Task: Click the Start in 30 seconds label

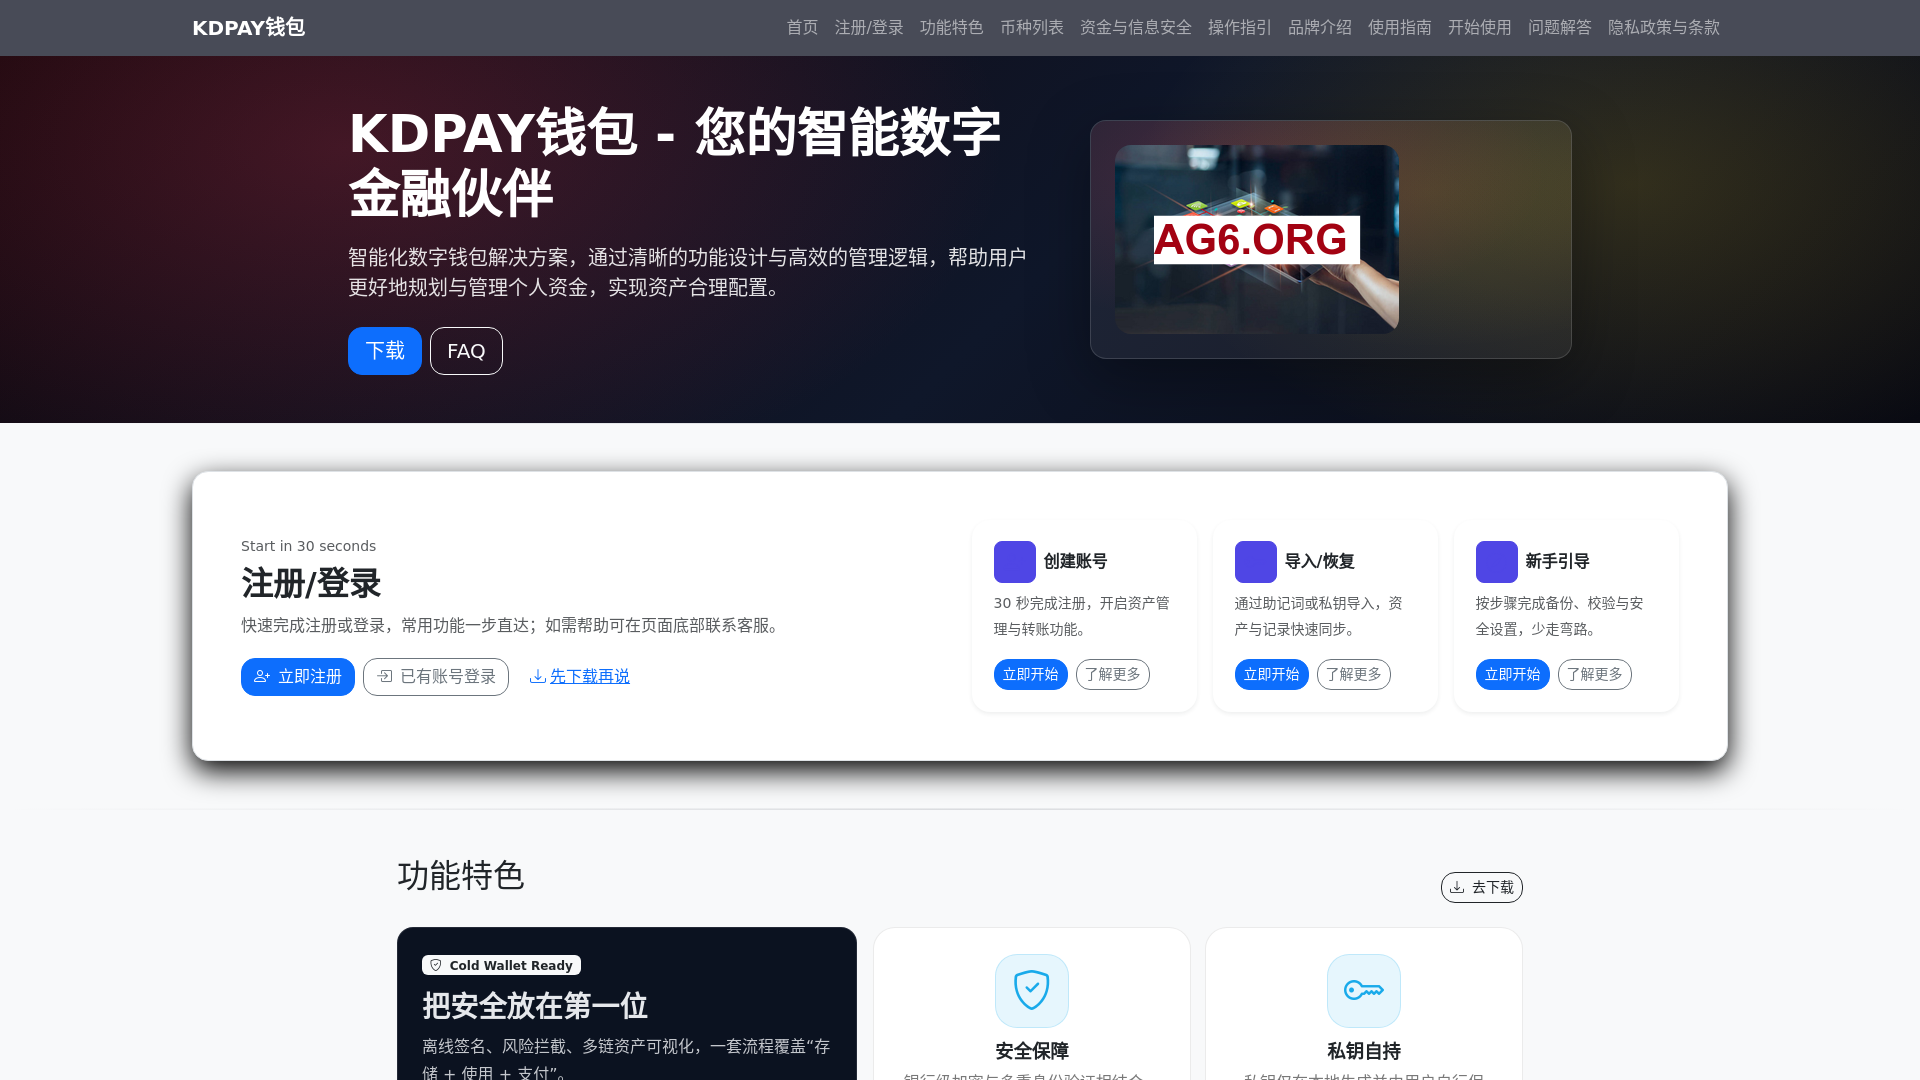Action: [x=308, y=546]
